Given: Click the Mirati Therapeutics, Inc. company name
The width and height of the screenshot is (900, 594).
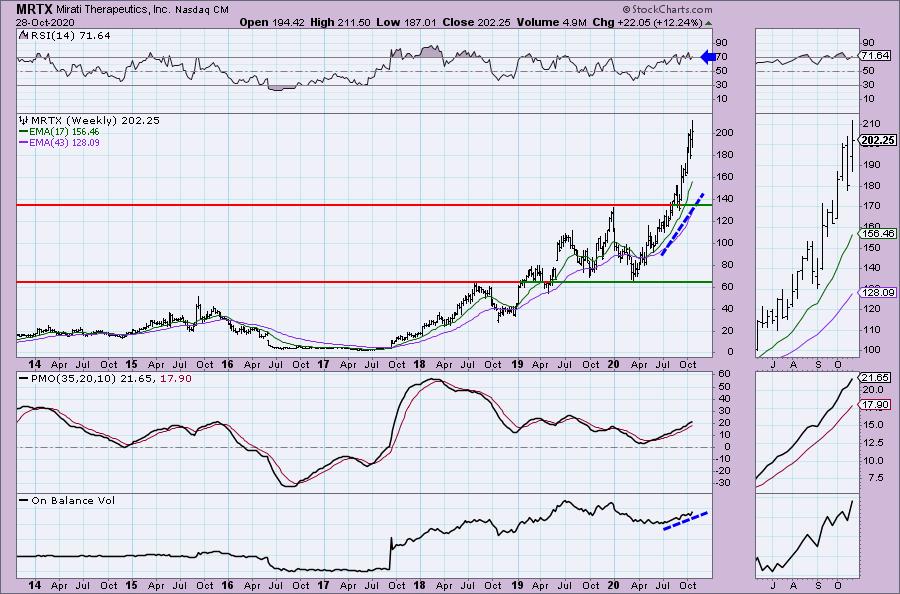Looking at the screenshot, I should point(114,10).
